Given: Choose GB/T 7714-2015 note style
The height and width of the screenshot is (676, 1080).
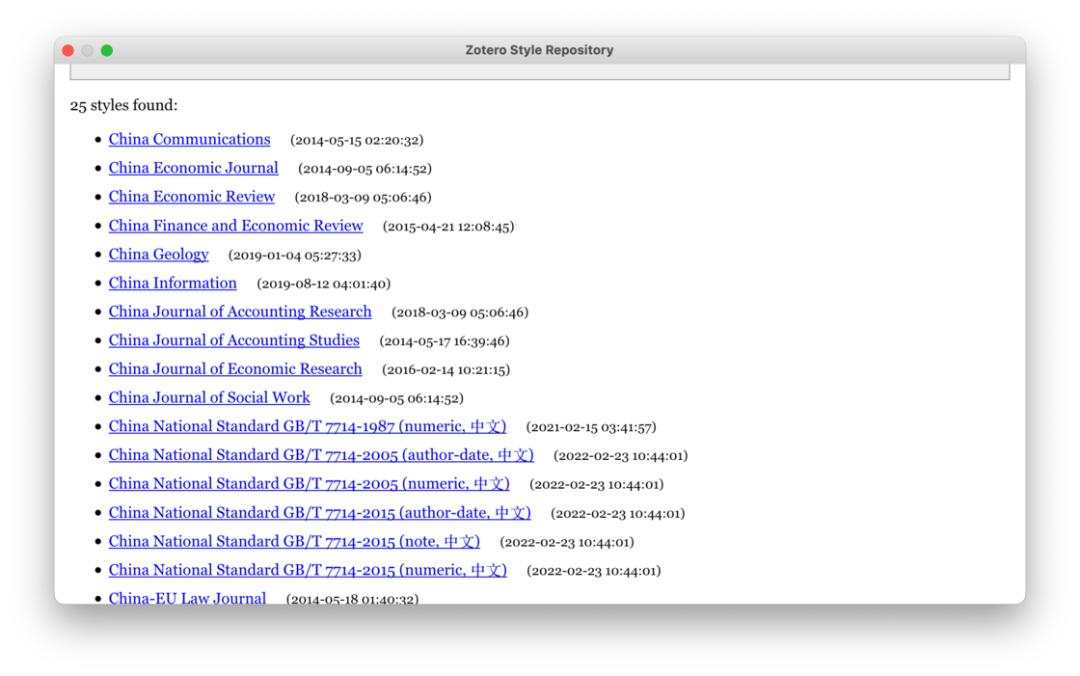Looking at the screenshot, I should pos(294,542).
